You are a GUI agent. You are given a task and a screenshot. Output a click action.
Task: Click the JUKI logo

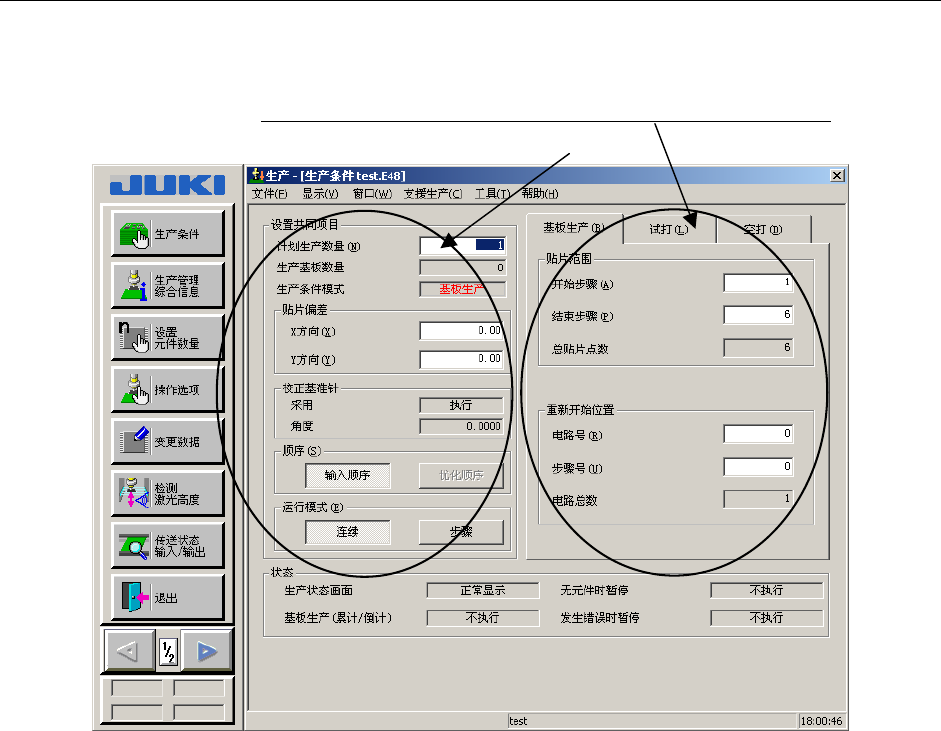[x=167, y=185]
